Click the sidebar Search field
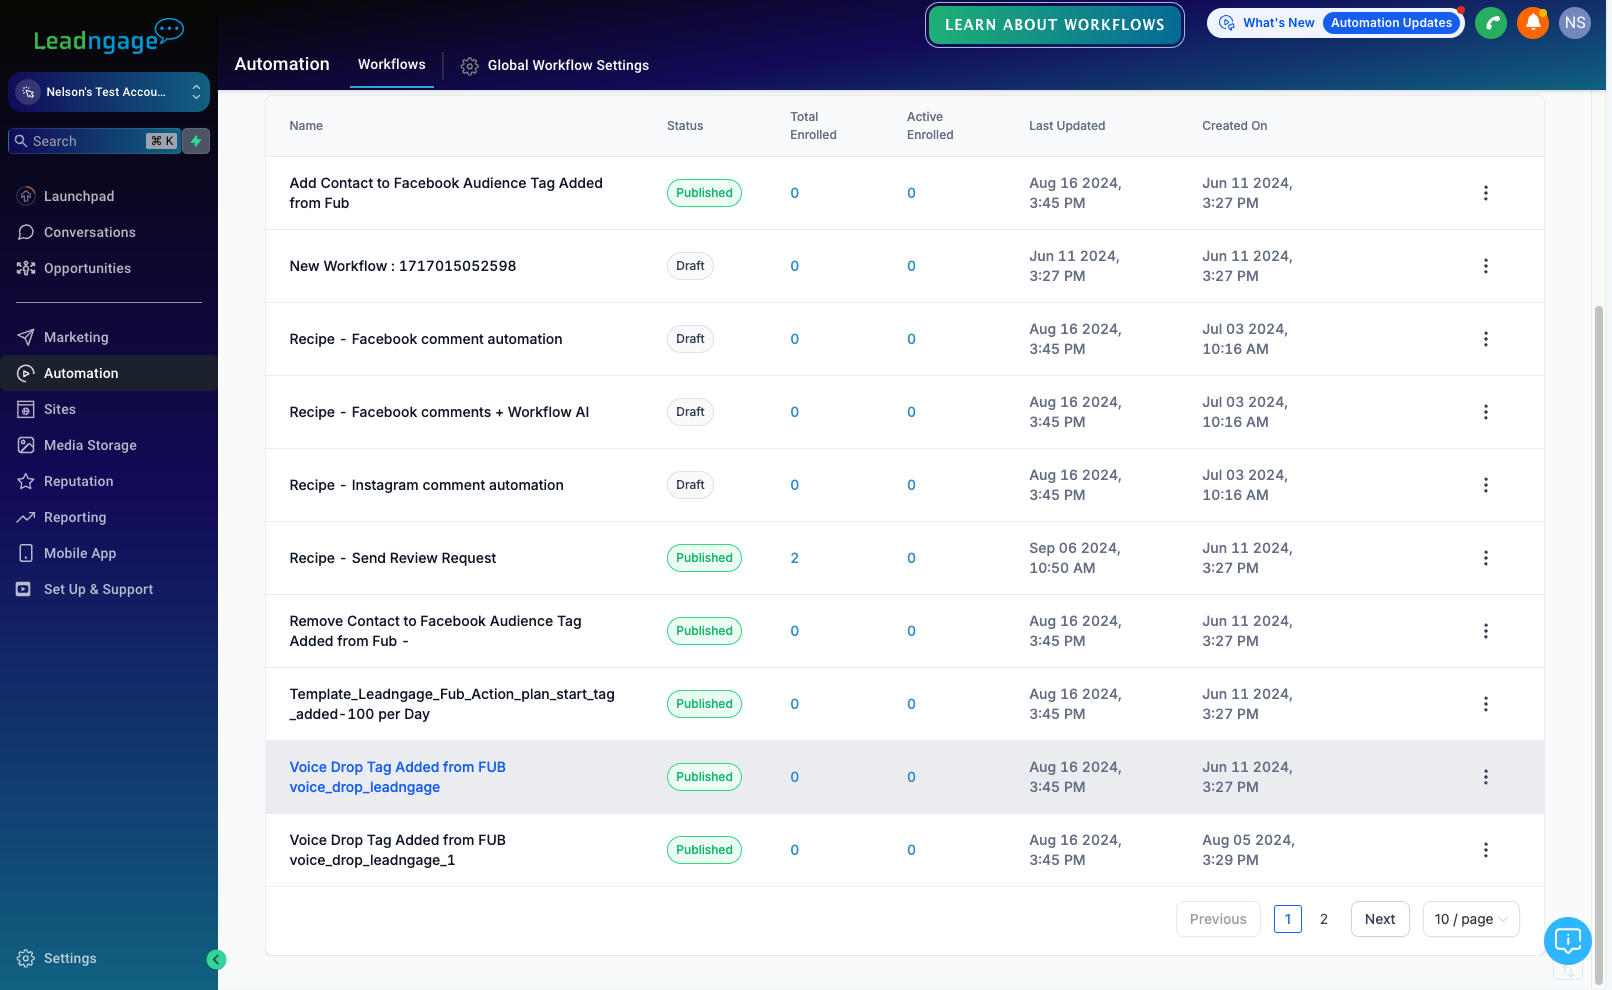This screenshot has height=990, width=1612. pyautogui.click(x=94, y=141)
